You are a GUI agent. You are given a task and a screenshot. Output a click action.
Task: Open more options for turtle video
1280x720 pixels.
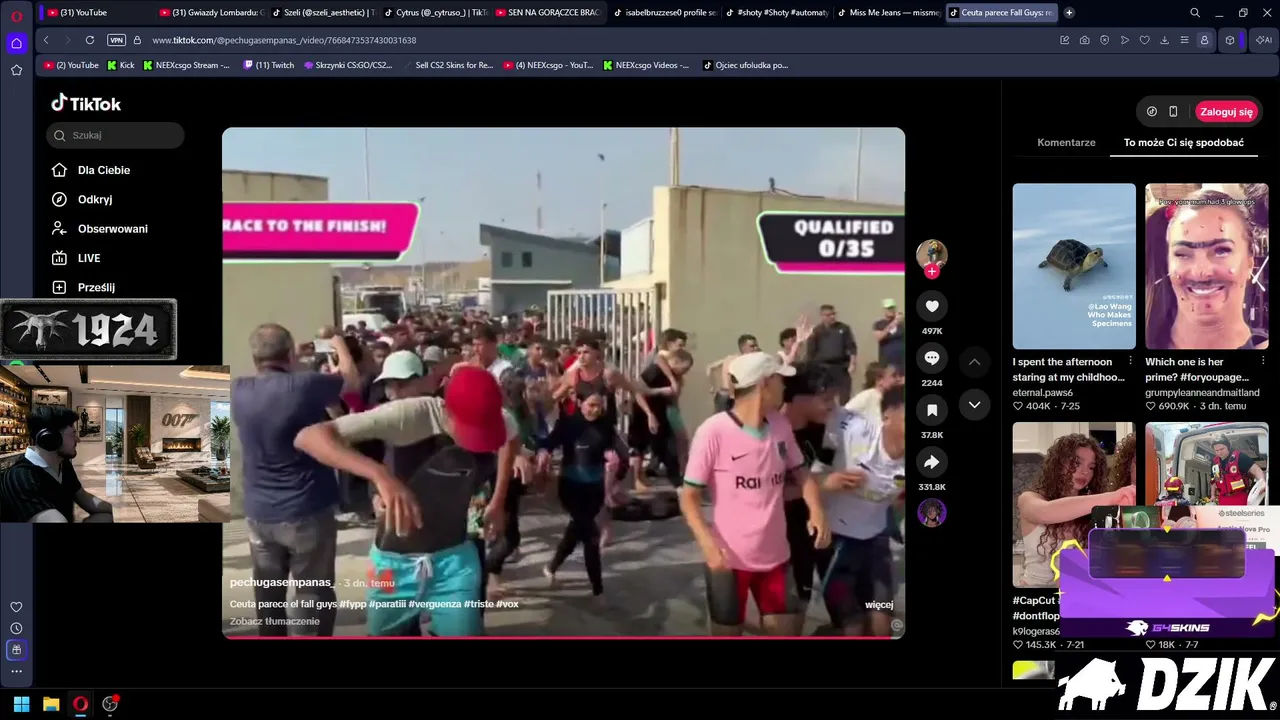tap(1130, 362)
